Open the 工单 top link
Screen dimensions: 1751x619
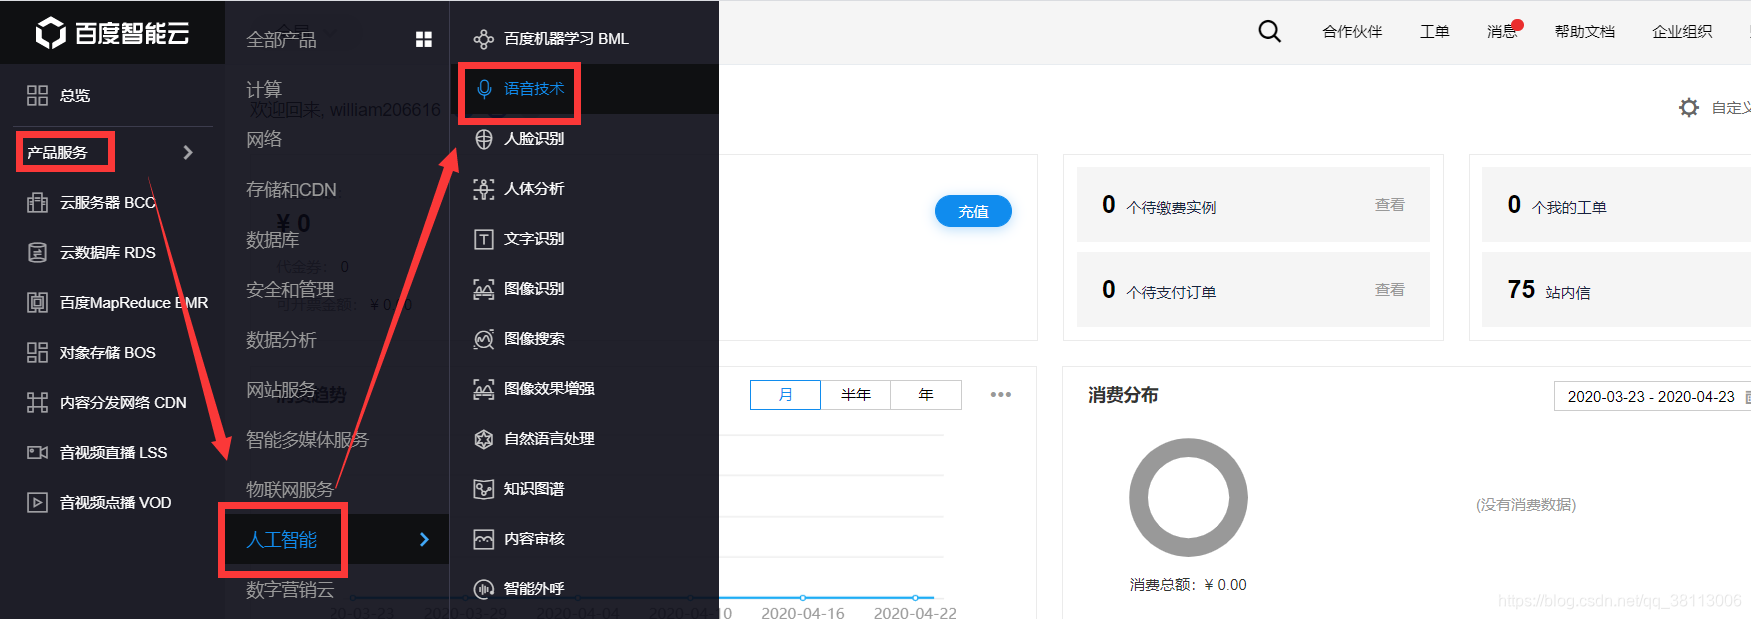[1435, 32]
